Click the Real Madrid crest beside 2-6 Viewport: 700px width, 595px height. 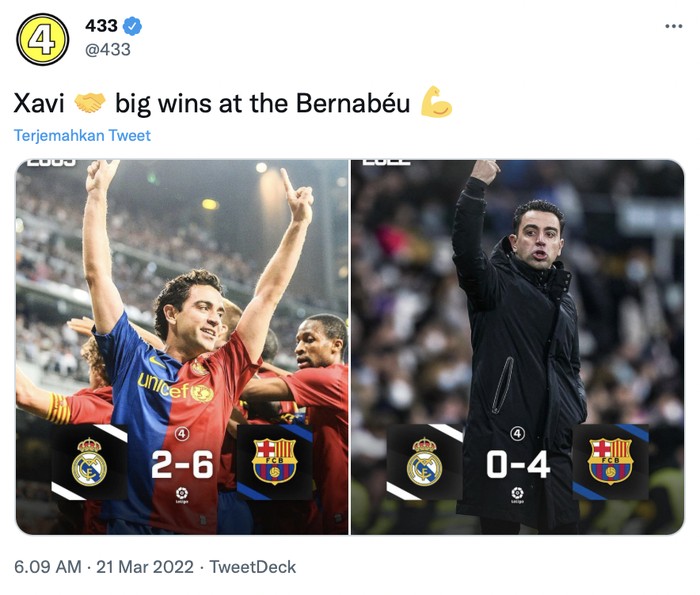pyautogui.click(x=89, y=462)
